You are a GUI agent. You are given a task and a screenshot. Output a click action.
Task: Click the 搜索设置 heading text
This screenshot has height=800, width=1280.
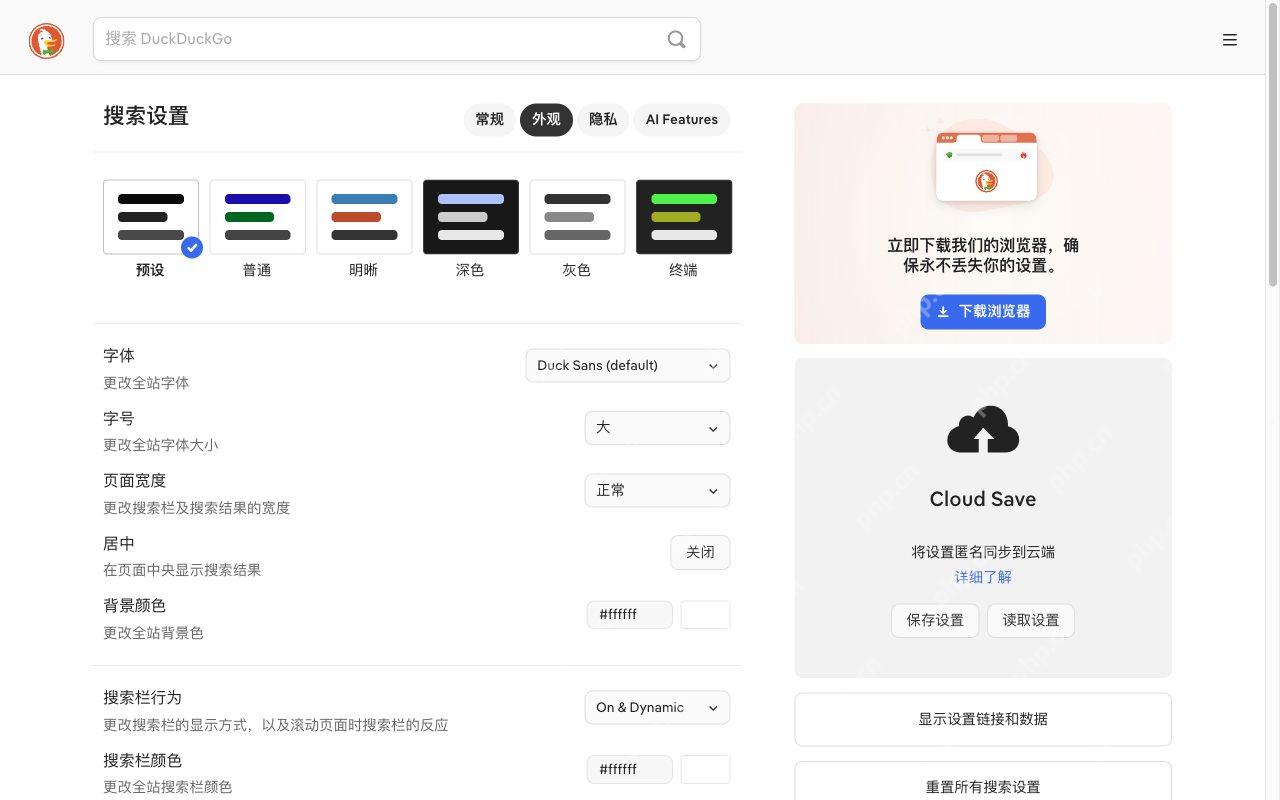point(146,116)
